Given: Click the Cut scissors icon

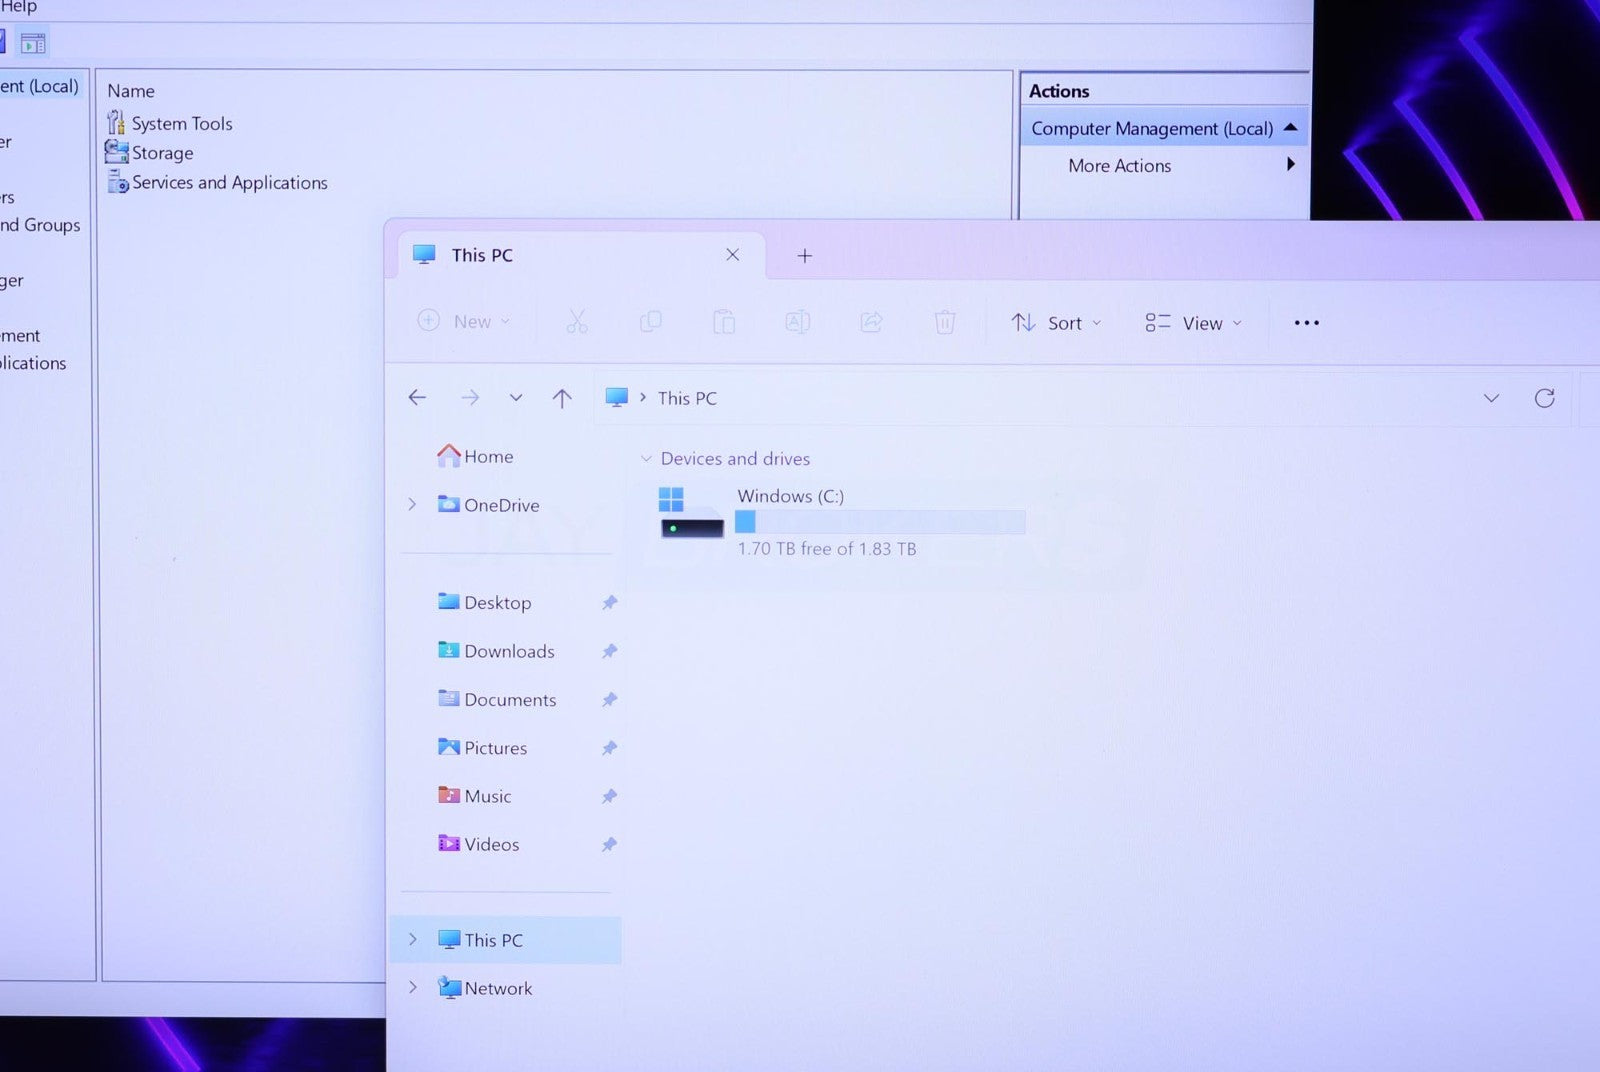Looking at the screenshot, I should 577,322.
